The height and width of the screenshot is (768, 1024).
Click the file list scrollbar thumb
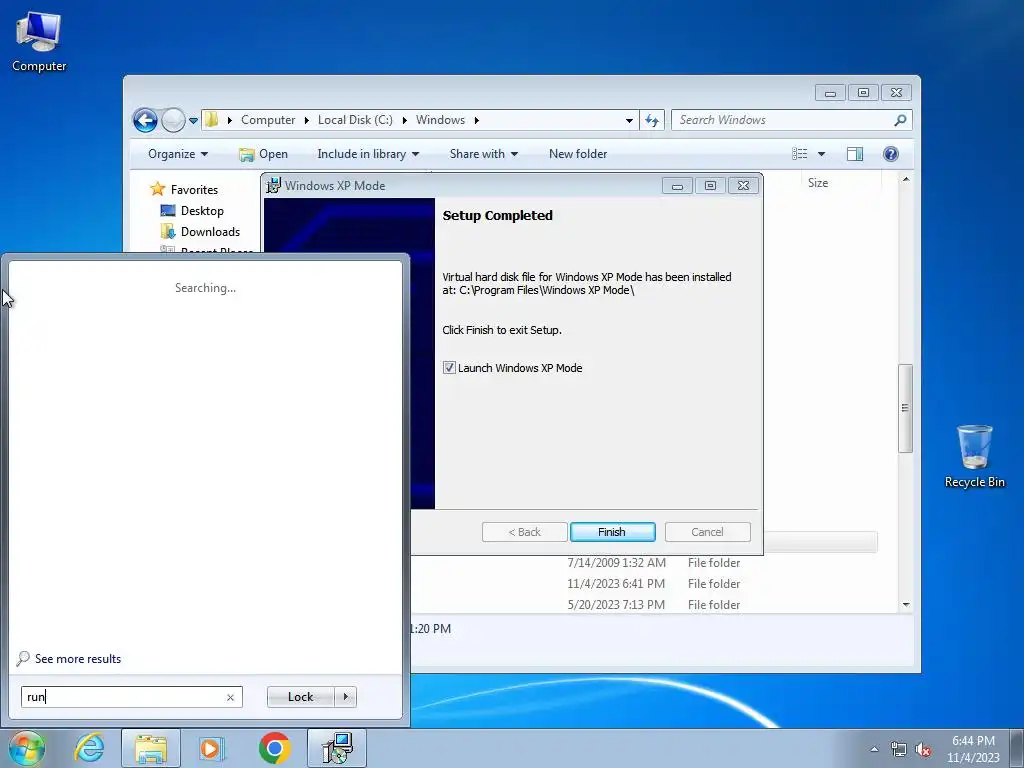(905, 408)
